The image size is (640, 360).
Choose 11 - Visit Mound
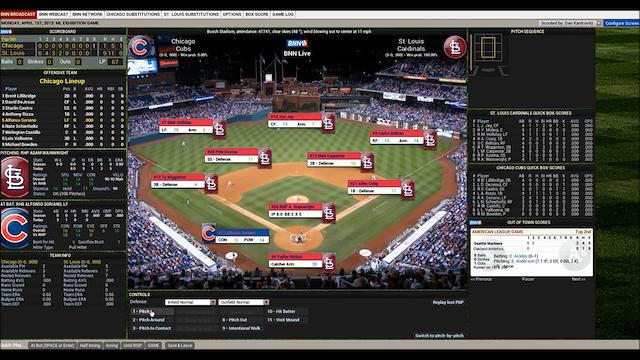click(x=287, y=320)
